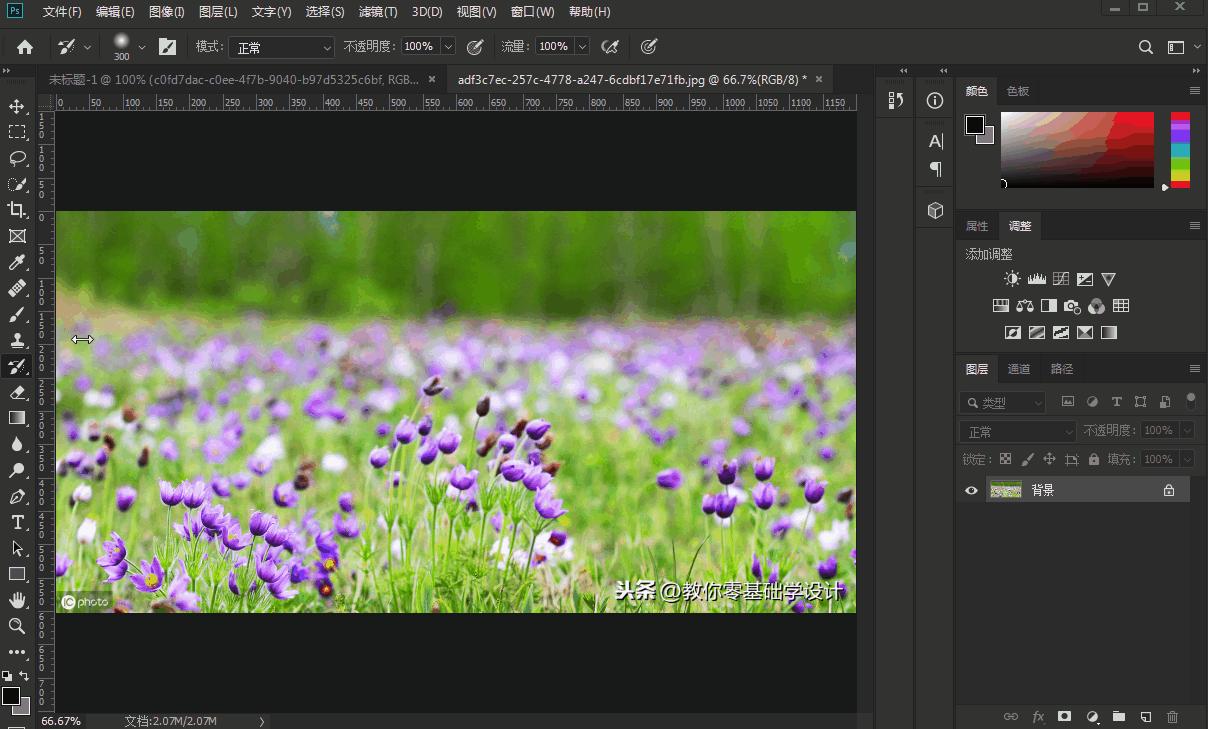This screenshot has width=1208, height=729.
Task: Open the 滤镜(T) menu
Action: (377, 12)
